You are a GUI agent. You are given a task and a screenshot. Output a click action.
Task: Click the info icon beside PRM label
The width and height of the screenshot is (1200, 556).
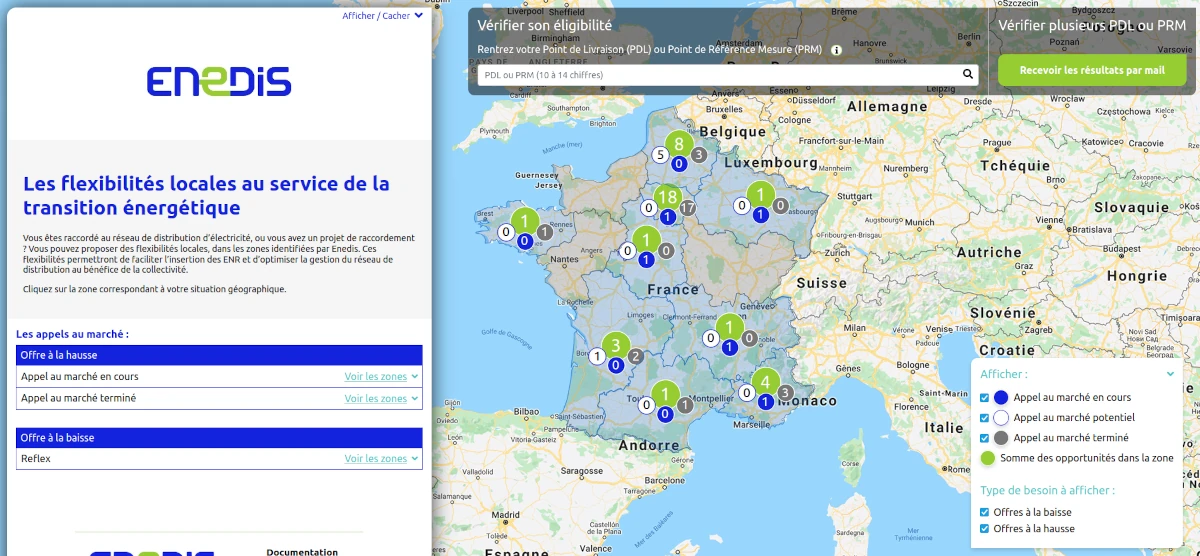click(x=836, y=50)
